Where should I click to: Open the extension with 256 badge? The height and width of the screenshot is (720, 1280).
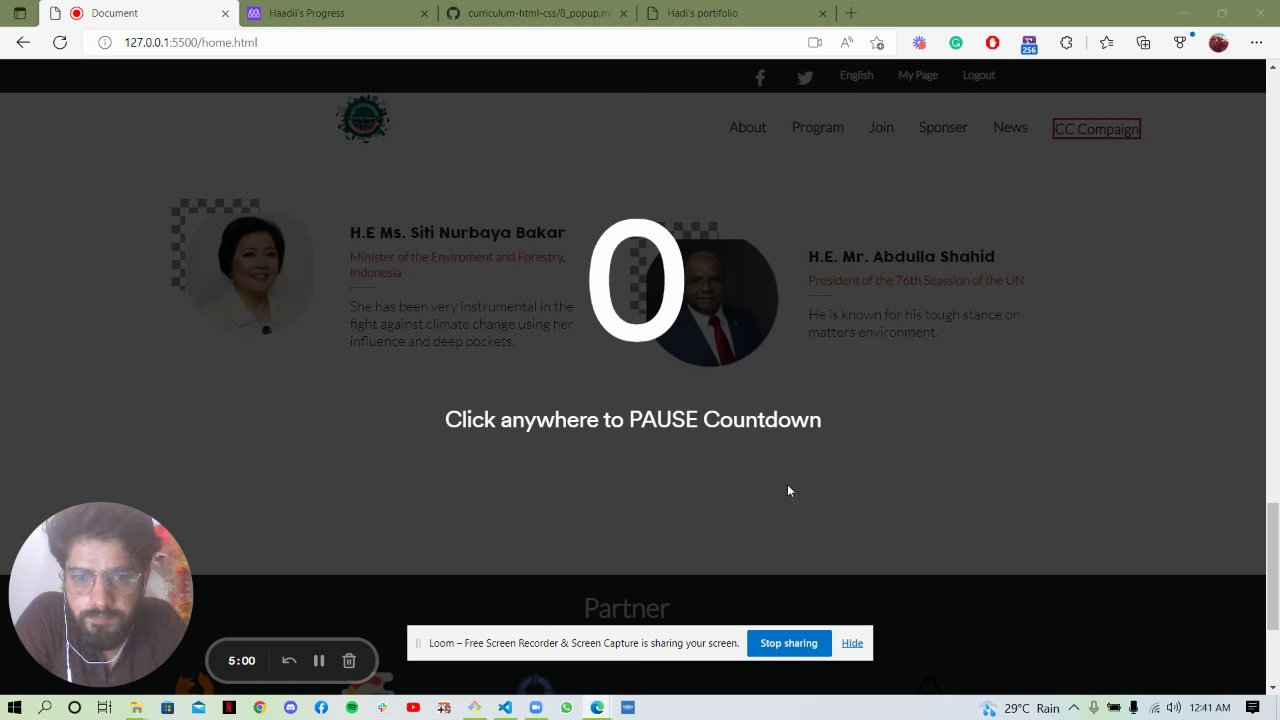click(x=1029, y=43)
